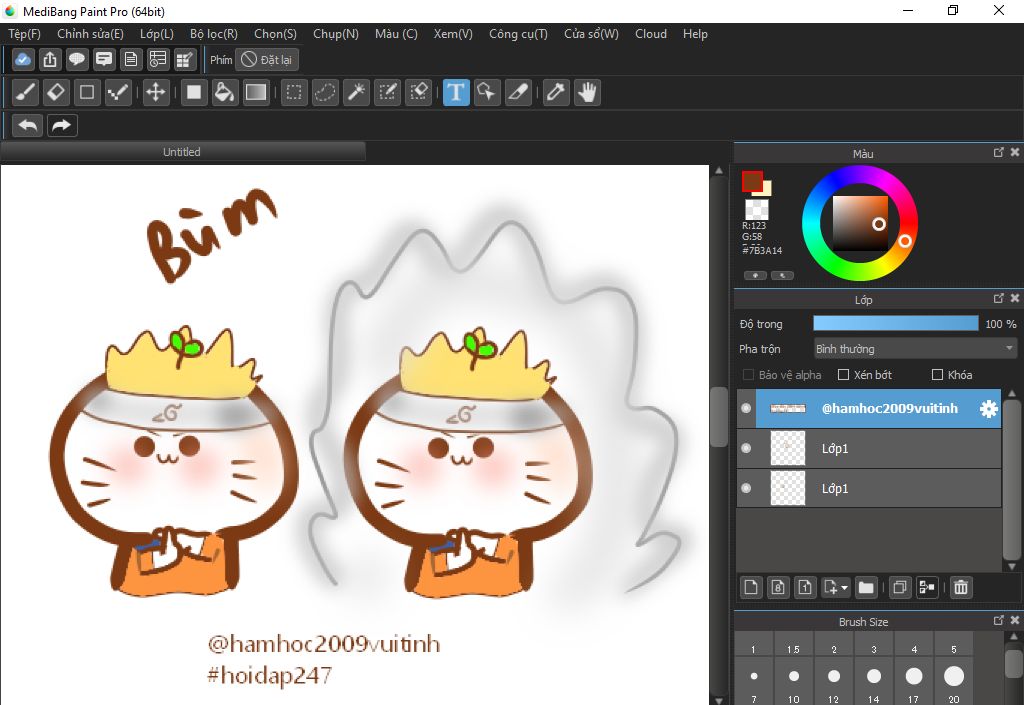The width and height of the screenshot is (1024, 705).
Task: Float the Lớp layer panel
Action: coord(998,298)
